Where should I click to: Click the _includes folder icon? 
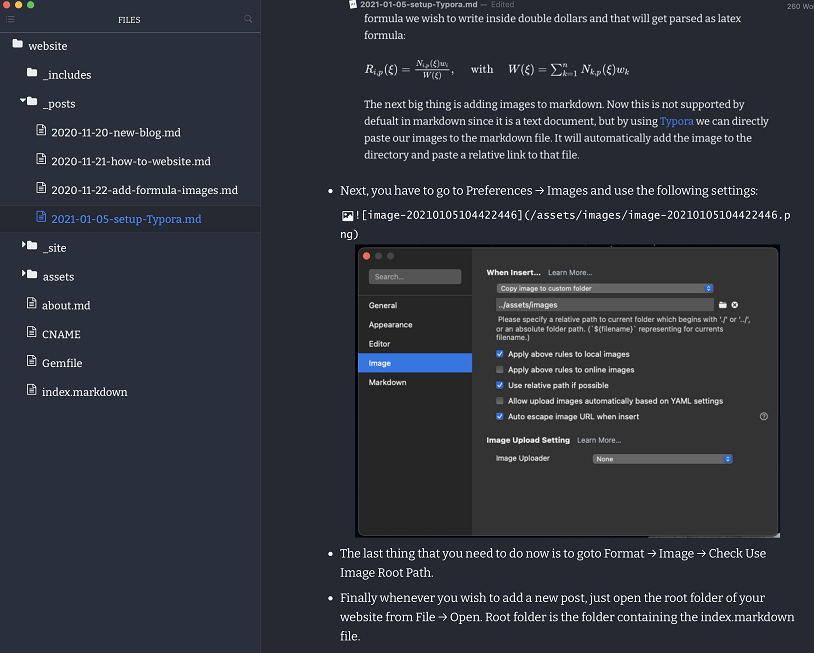point(32,74)
